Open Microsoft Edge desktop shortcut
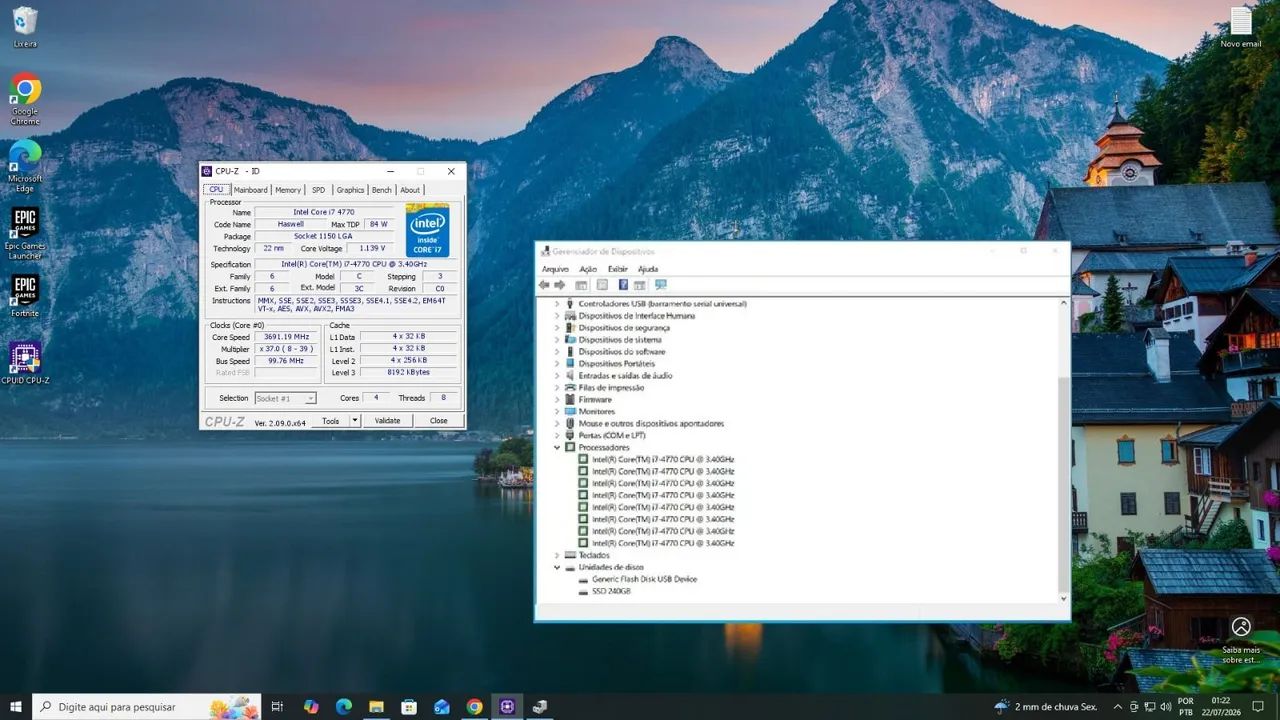Screen dimensions: 1280x720 [x=25, y=166]
